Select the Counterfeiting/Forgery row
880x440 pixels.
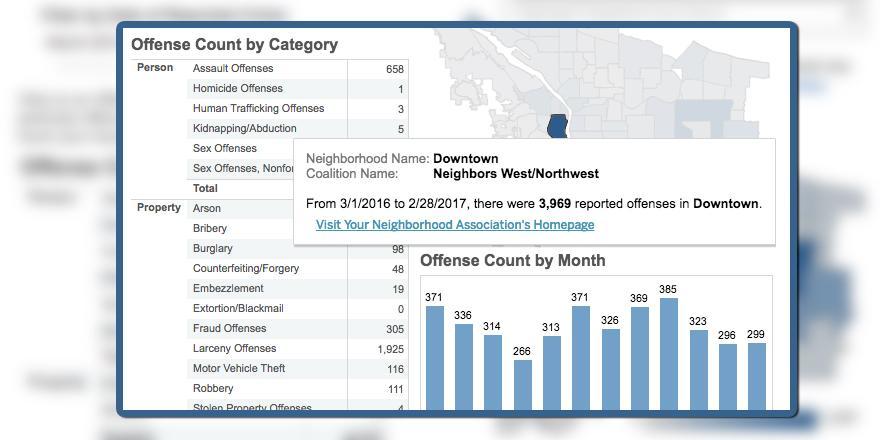(x=297, y=268)
